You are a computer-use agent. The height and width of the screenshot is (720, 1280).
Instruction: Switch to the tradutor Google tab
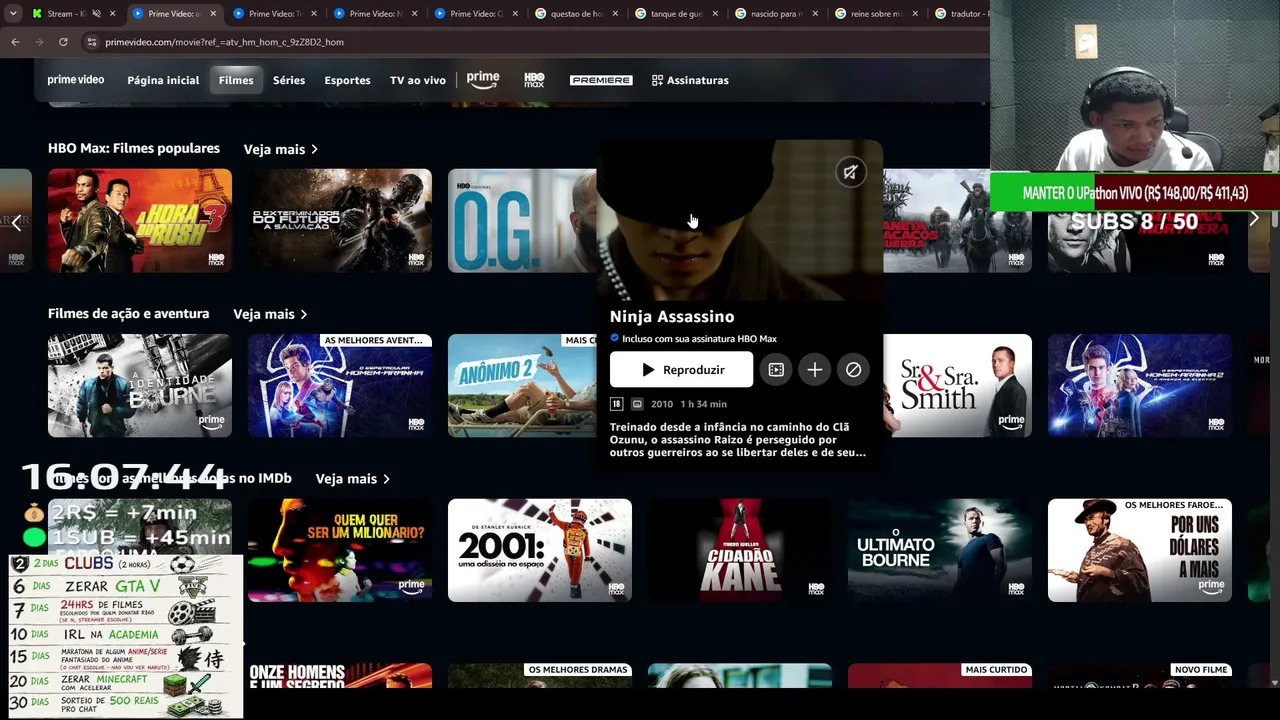coord(960,14)
